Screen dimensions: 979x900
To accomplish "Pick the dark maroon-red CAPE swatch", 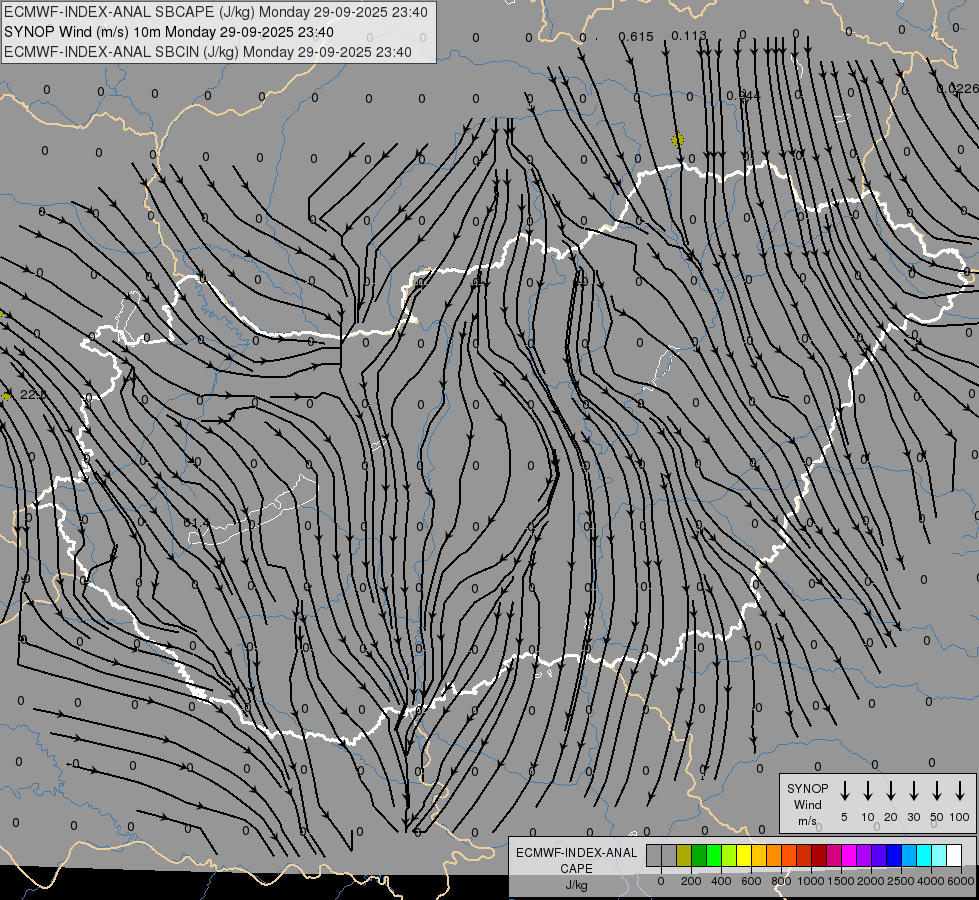I will click(819, 855).
